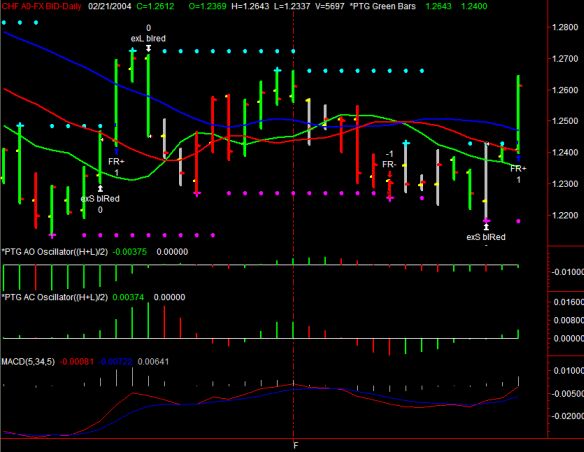Viewport: 584px width, 452px height.
Task: Click the 1.2800 price axis label
Action: [565, 27]
